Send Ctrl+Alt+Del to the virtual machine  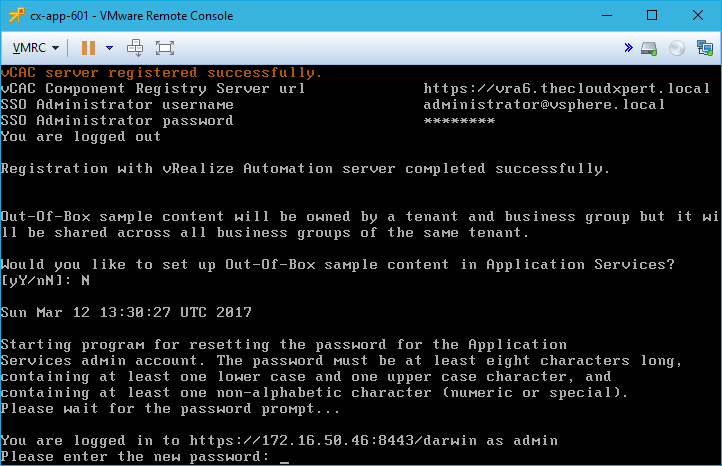click(136, 48)
